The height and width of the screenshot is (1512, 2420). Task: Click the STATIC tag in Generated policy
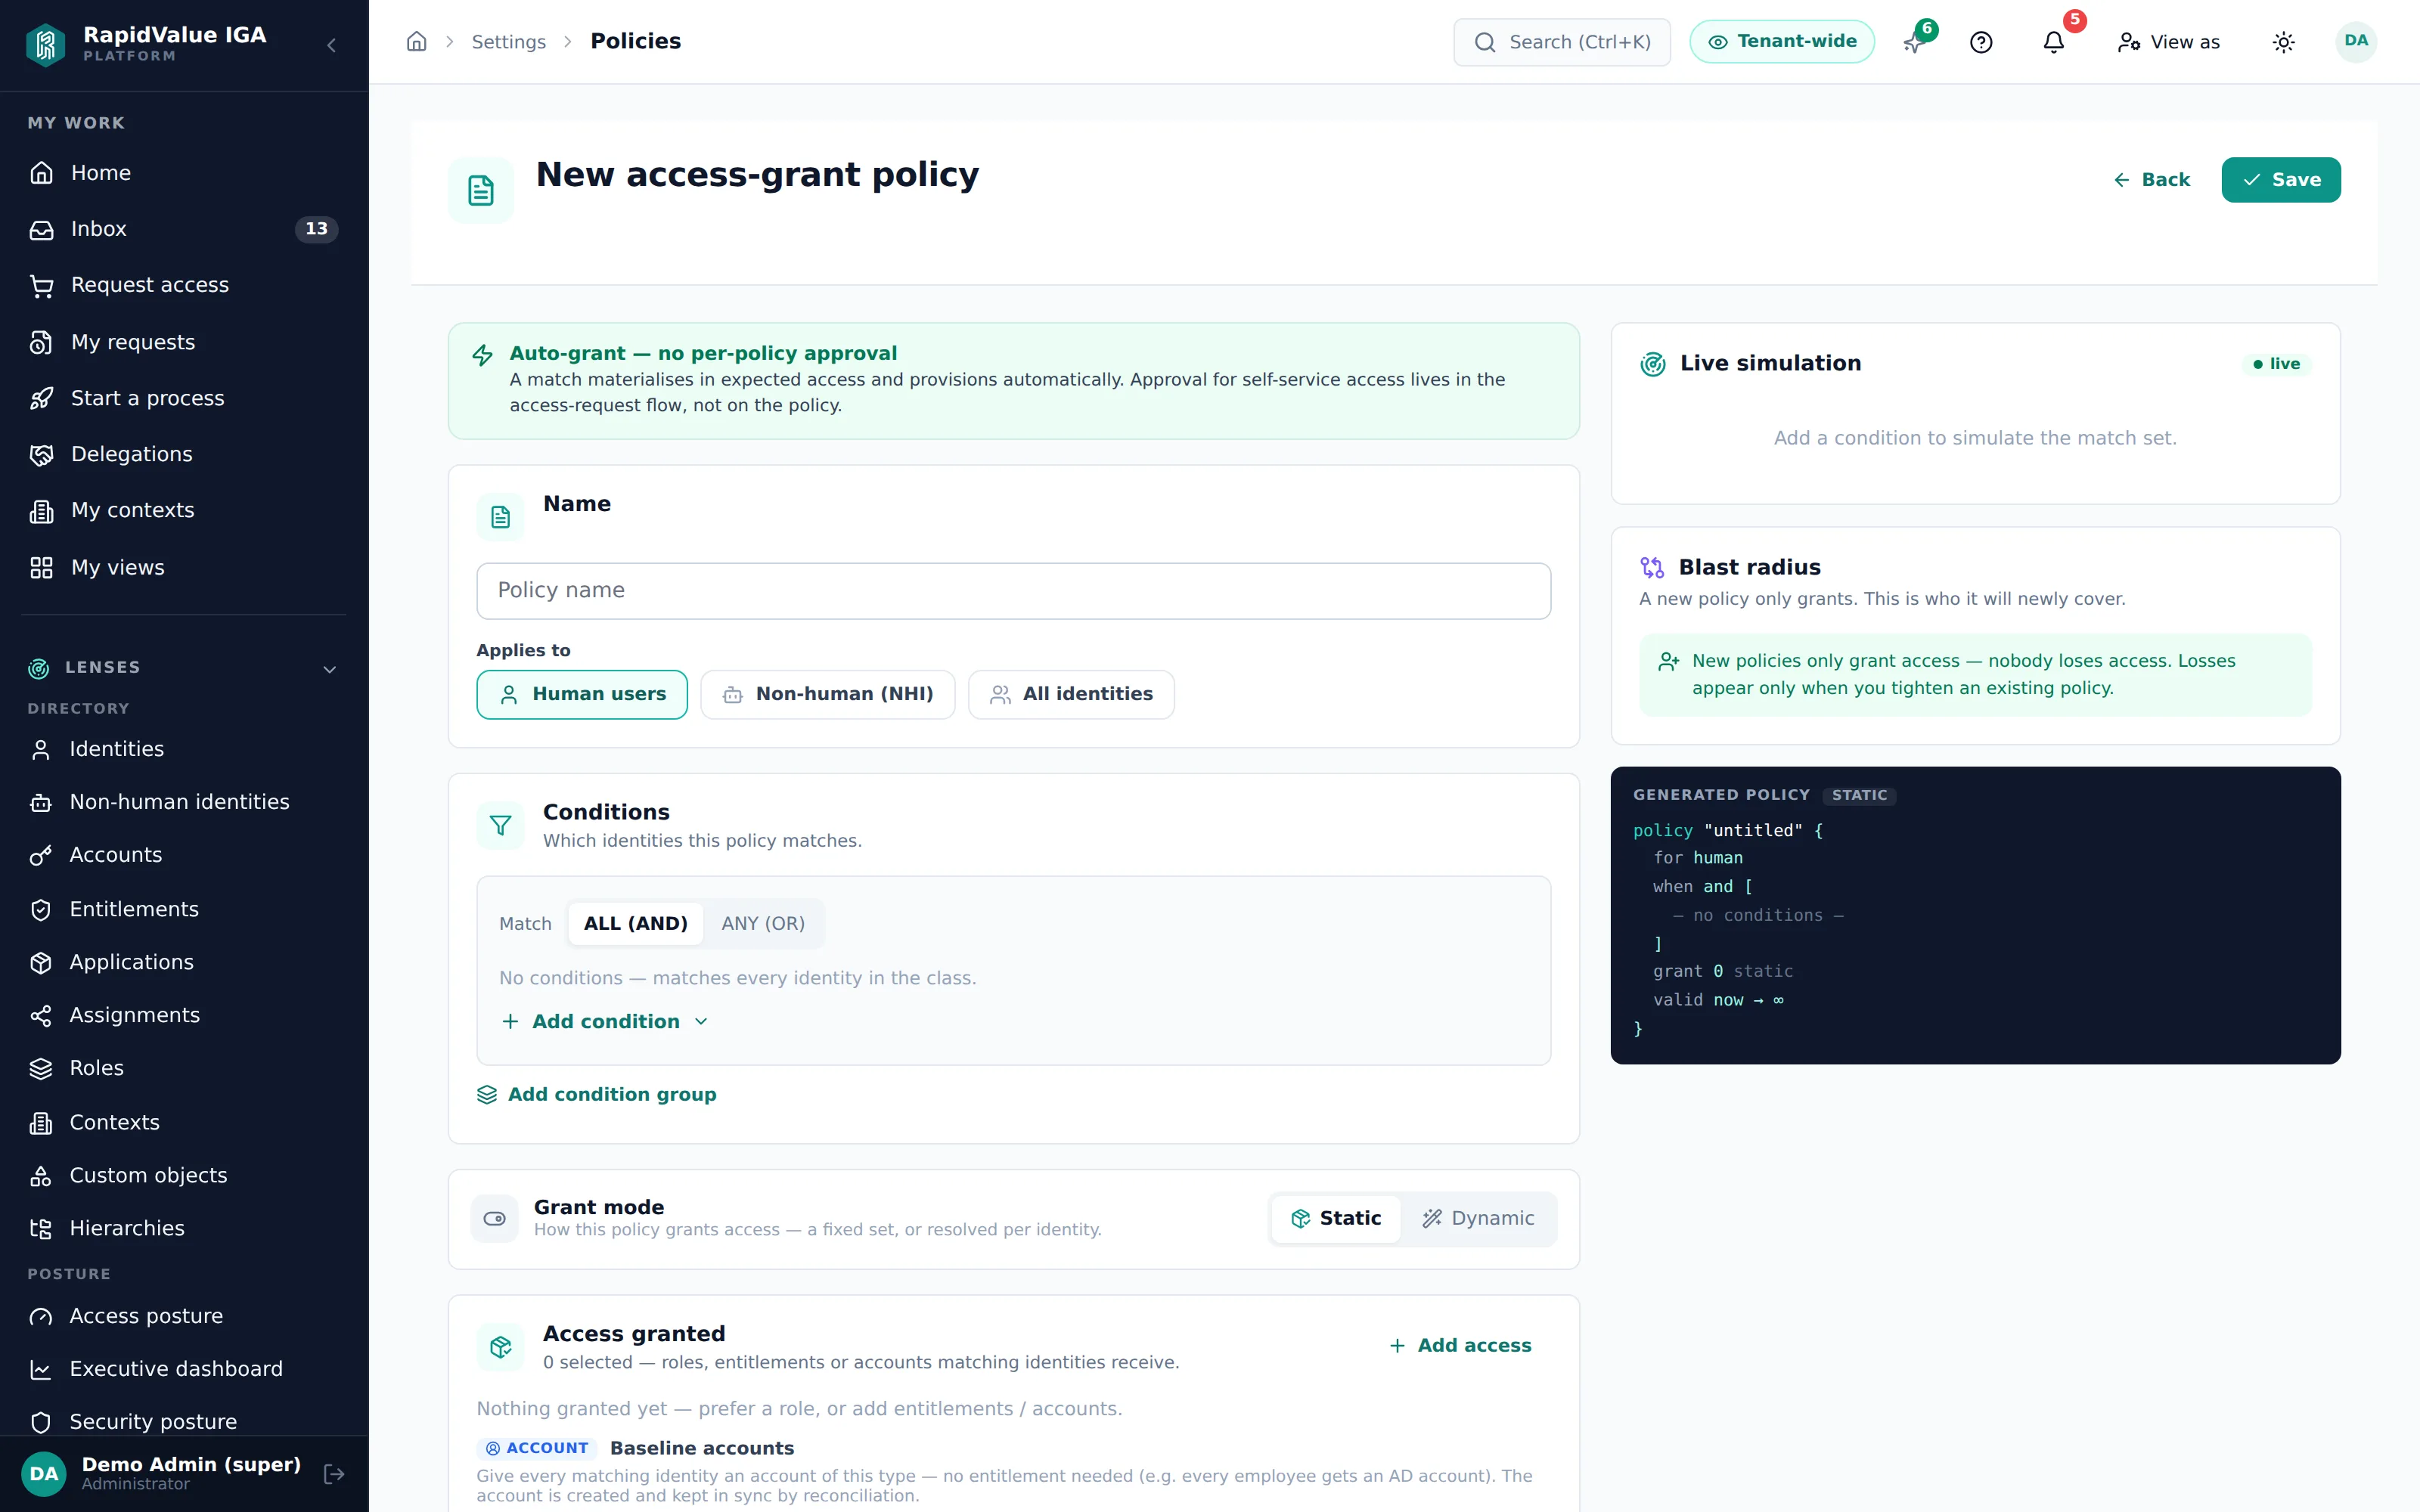(1859, 795)
